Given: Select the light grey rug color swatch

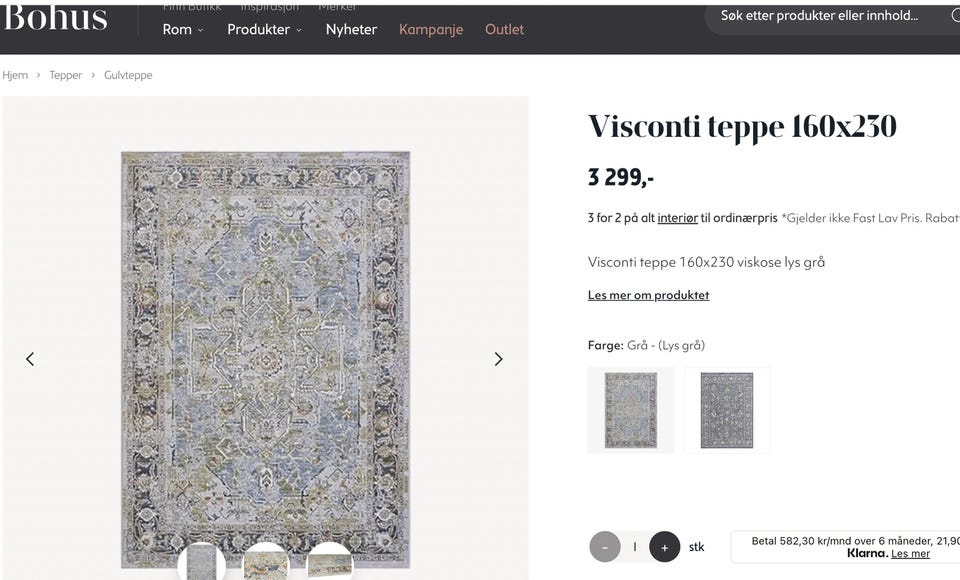Looking at the screenshot, I should pyautogui.click(x=631, y=410).
